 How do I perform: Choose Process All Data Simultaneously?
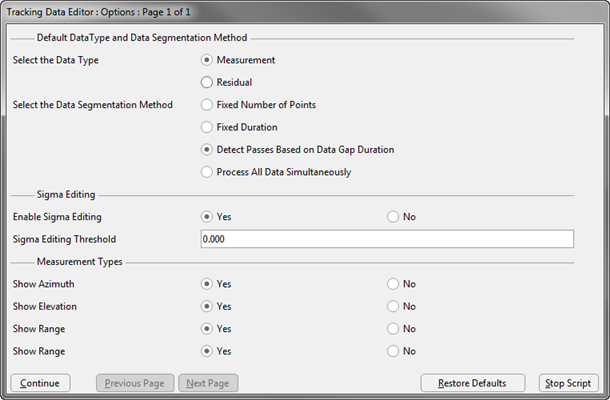click(x=207, y=172)
